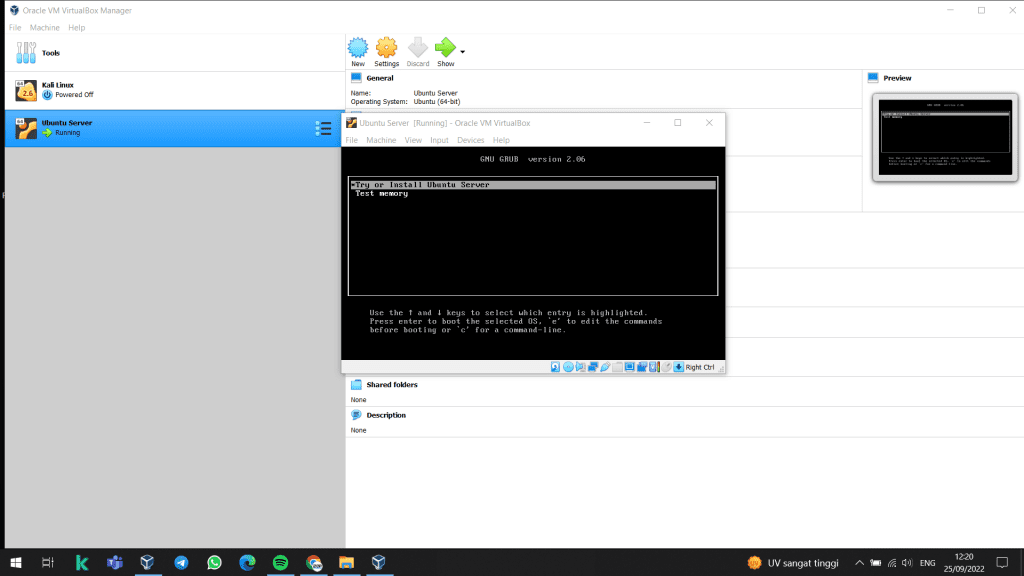
Task: Select 'Test memory' GRUB entry
Action: click(x=381, y=194)
